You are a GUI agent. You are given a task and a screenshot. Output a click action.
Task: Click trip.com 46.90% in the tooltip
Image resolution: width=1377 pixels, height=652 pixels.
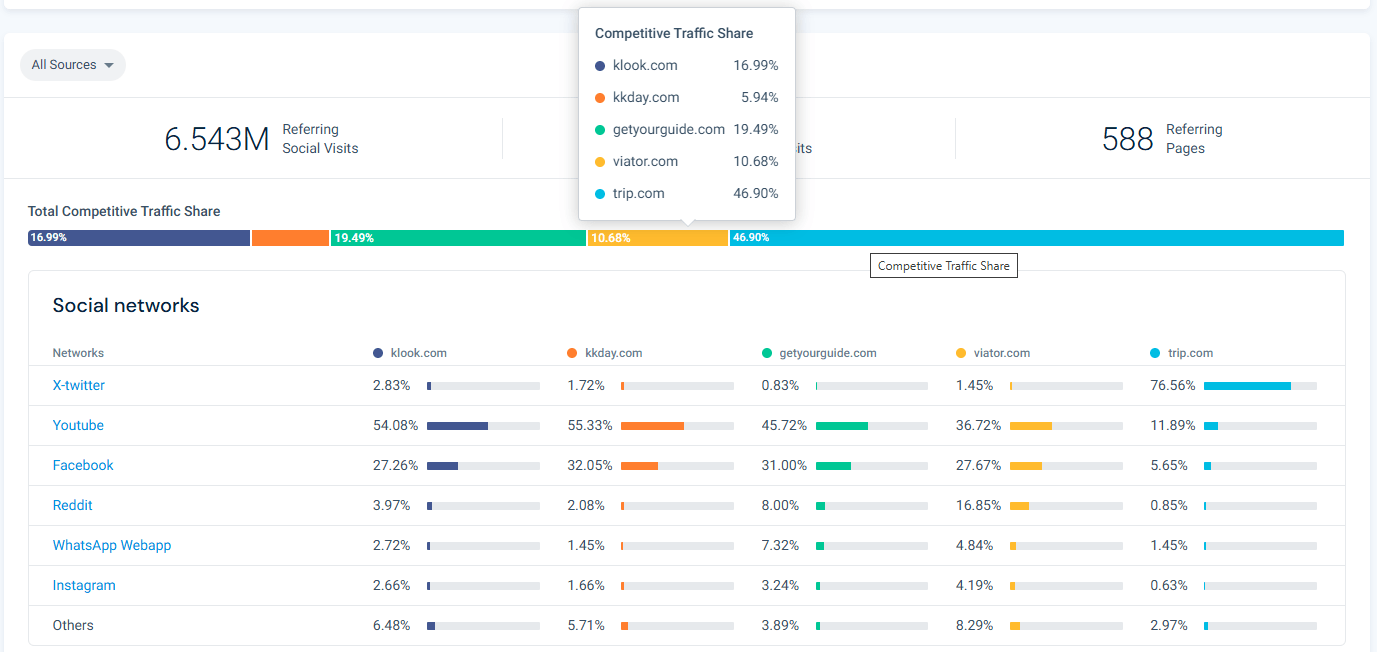[687, 193]
